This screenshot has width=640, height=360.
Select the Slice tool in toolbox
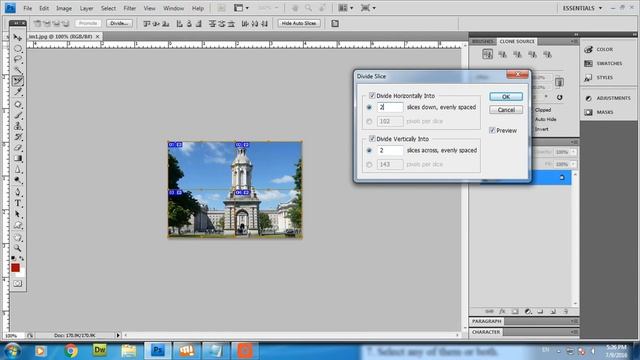pos(18,81)
